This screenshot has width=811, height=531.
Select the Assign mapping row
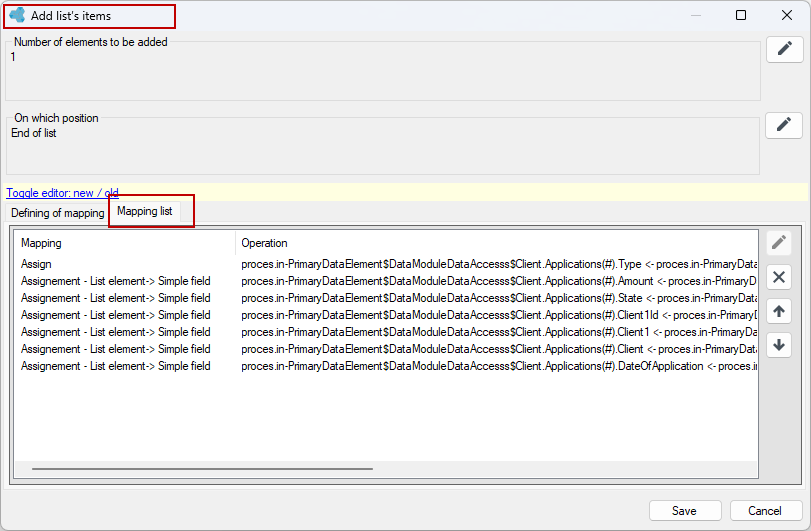click(385, 264)
